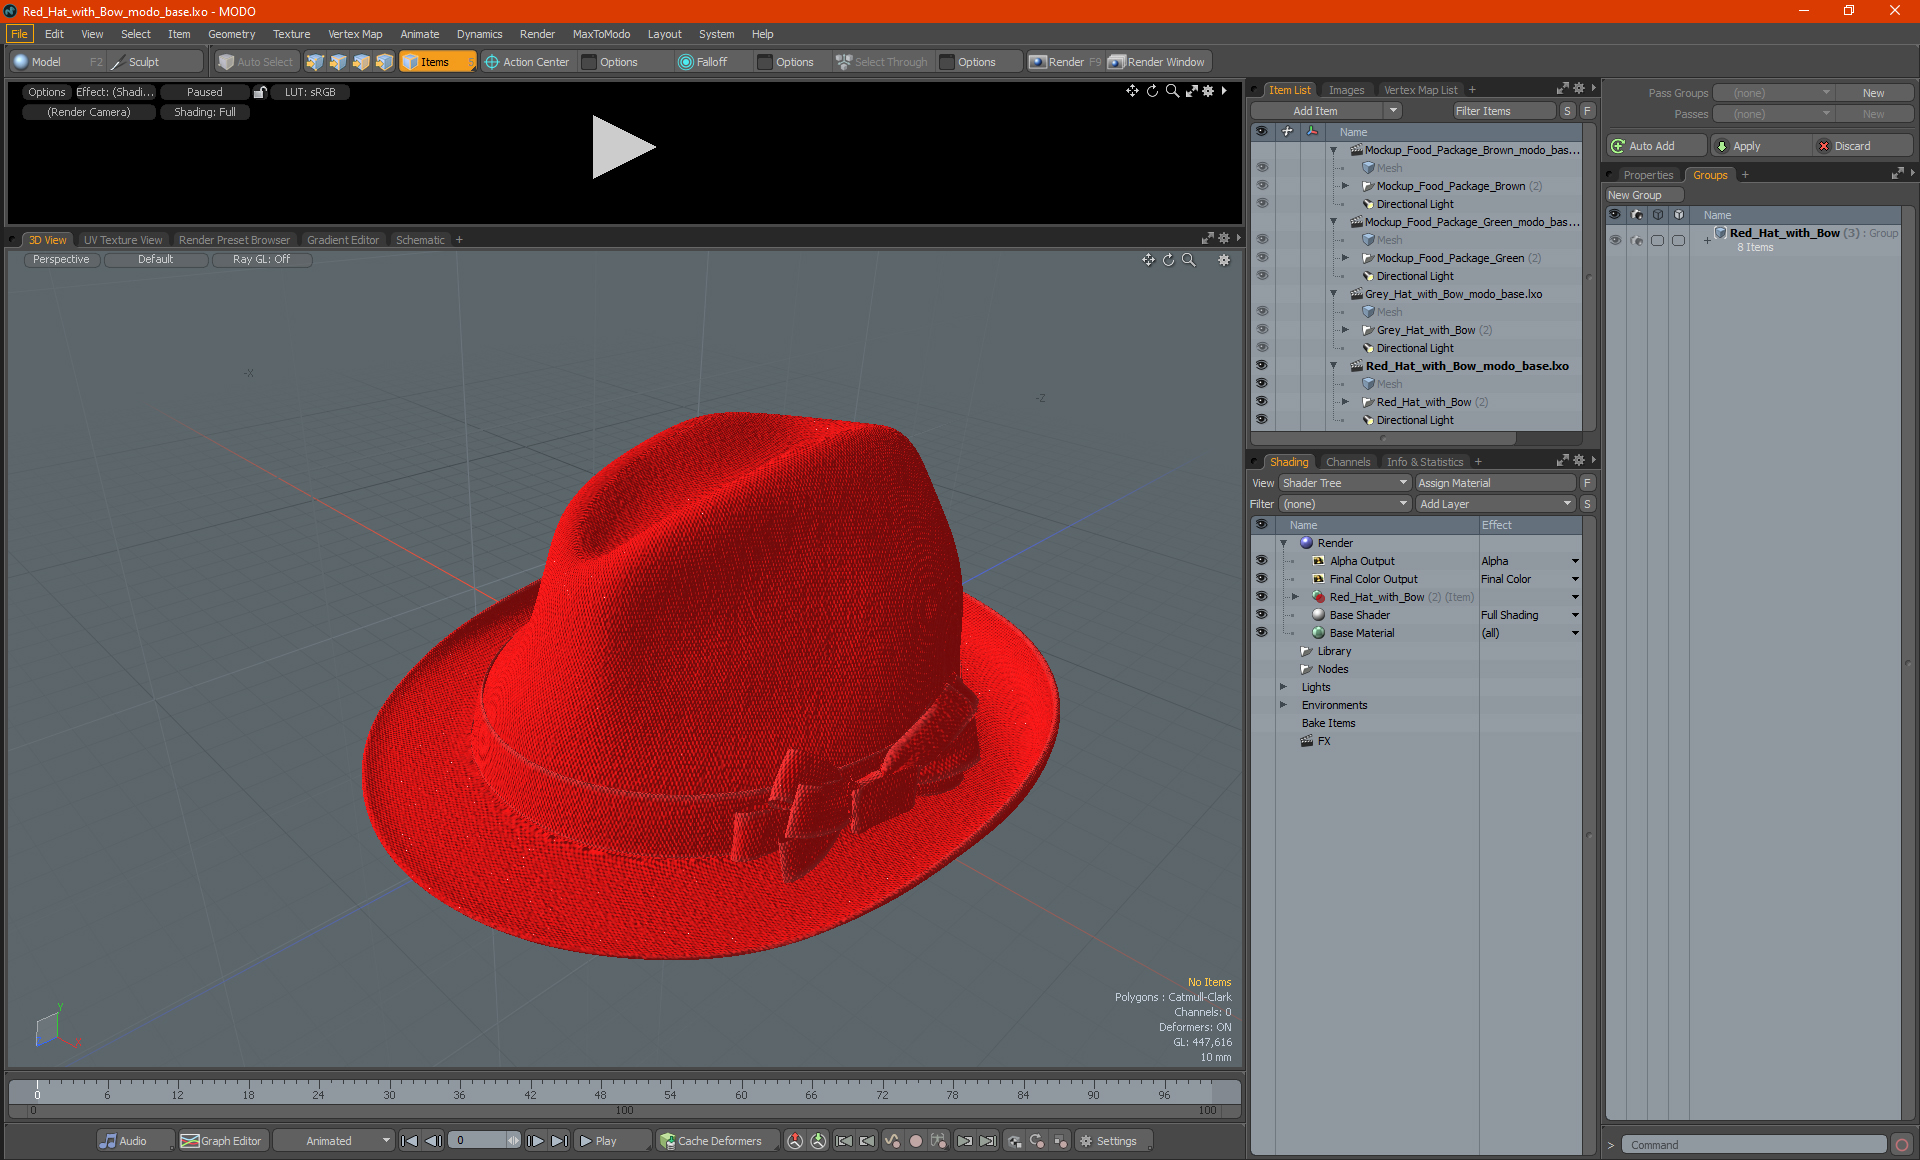Expand Lights in Shader Tree
The height and width of the screenshot is (1160, 1920).
pos(1283,687)
